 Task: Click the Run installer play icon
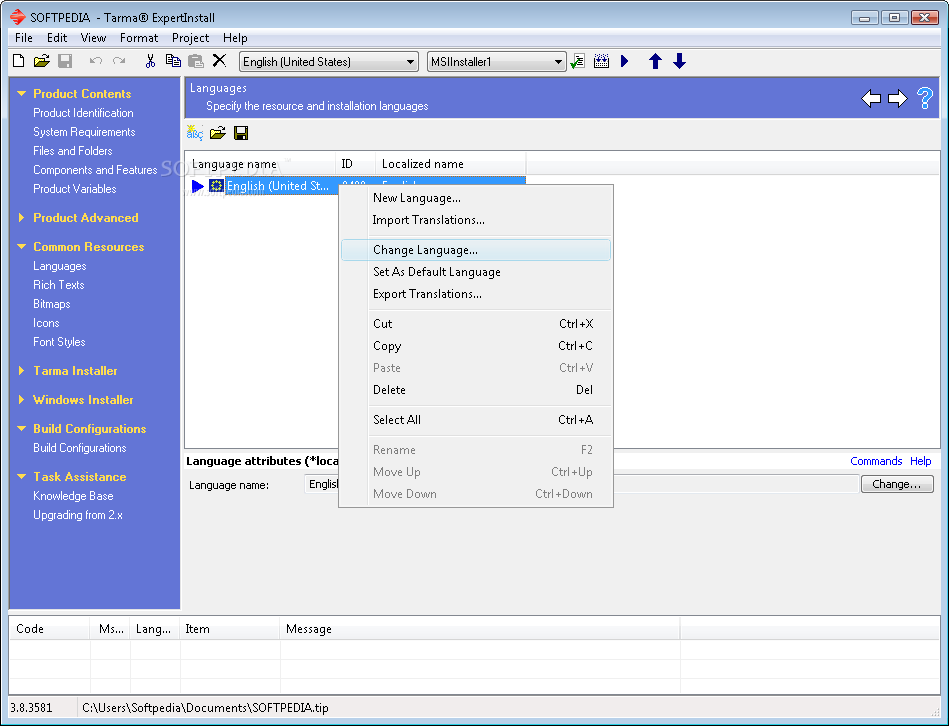[x=625, y=61]
